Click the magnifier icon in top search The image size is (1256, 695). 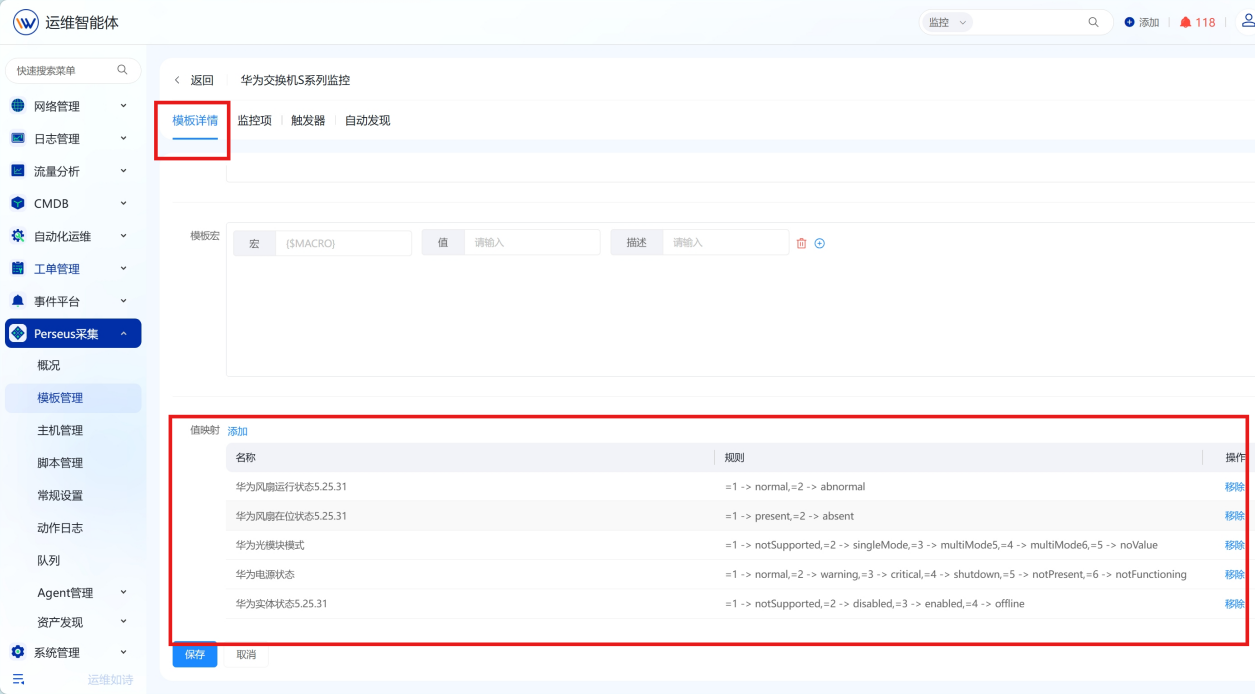pyautogui.click(x=1093, y=22)
